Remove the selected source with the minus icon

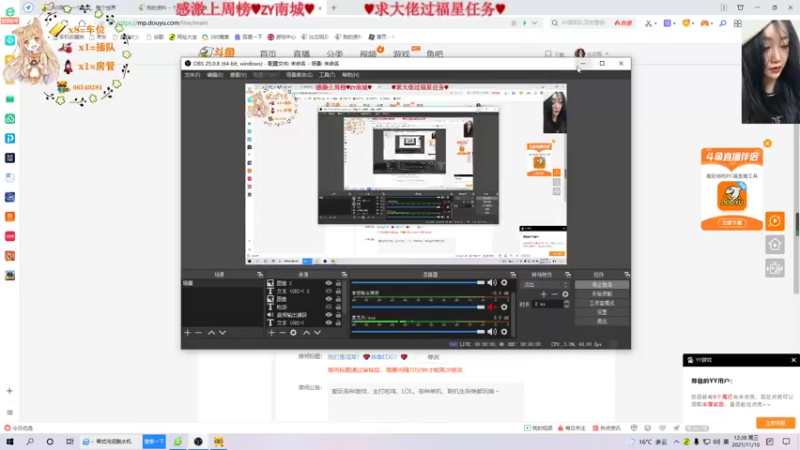coord(282,333)
